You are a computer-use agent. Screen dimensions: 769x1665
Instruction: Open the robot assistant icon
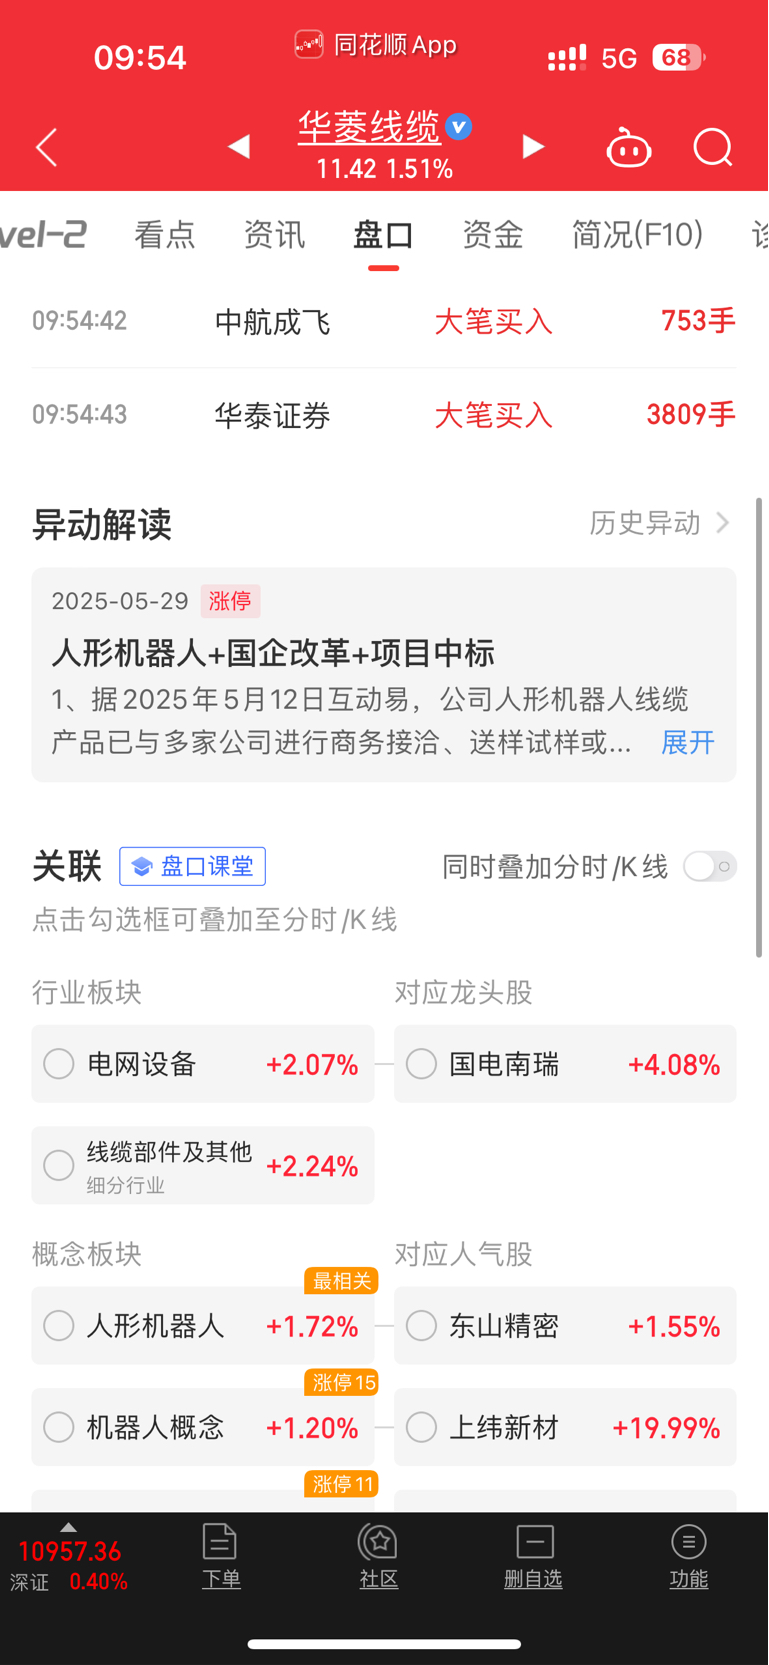click(x=629, y=148)
